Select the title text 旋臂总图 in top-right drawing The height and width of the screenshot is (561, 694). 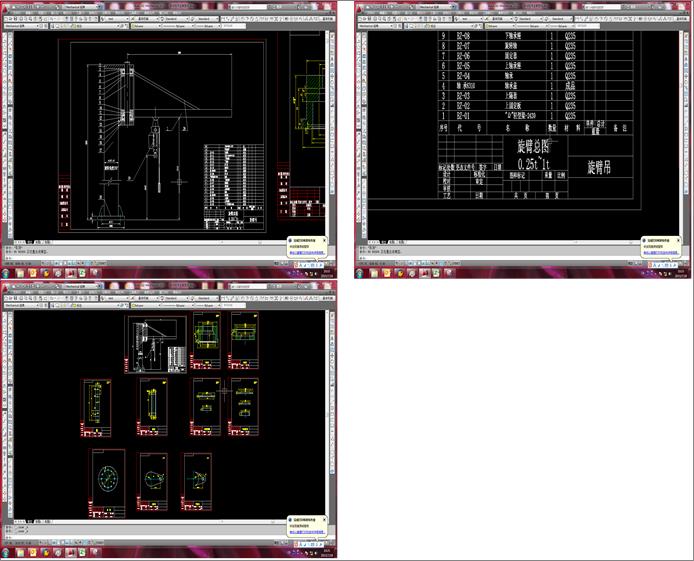tap(533, 146)
